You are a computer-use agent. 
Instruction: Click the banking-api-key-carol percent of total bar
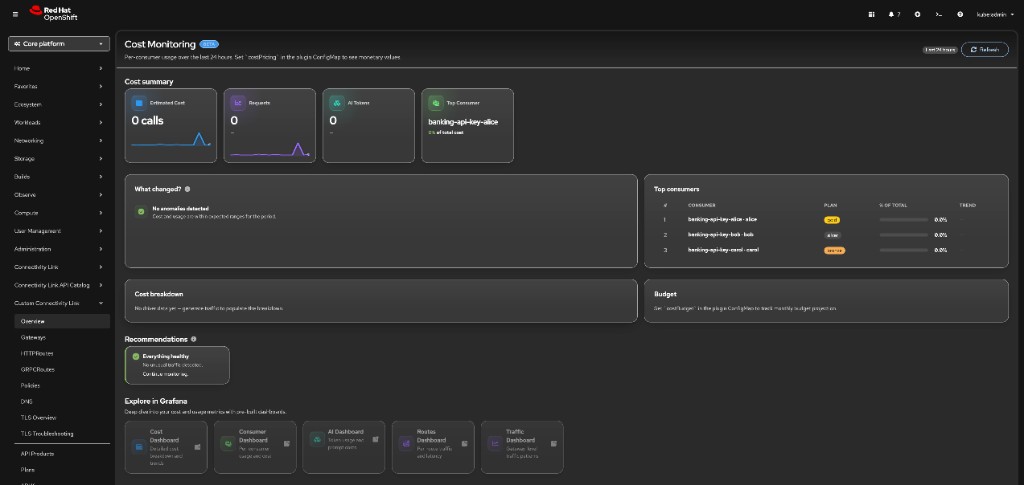pyautogui.click(x=904, y=250)
